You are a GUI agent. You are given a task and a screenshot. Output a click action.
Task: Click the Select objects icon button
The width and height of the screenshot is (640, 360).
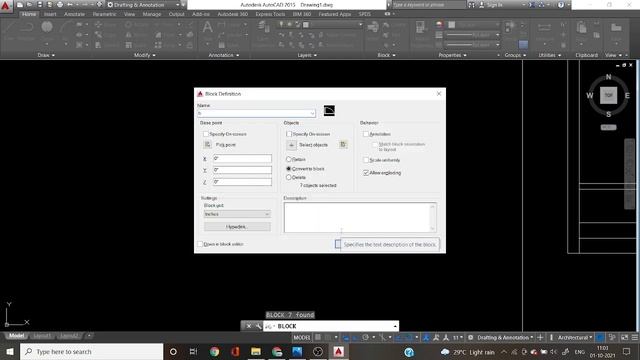[291, 145]
